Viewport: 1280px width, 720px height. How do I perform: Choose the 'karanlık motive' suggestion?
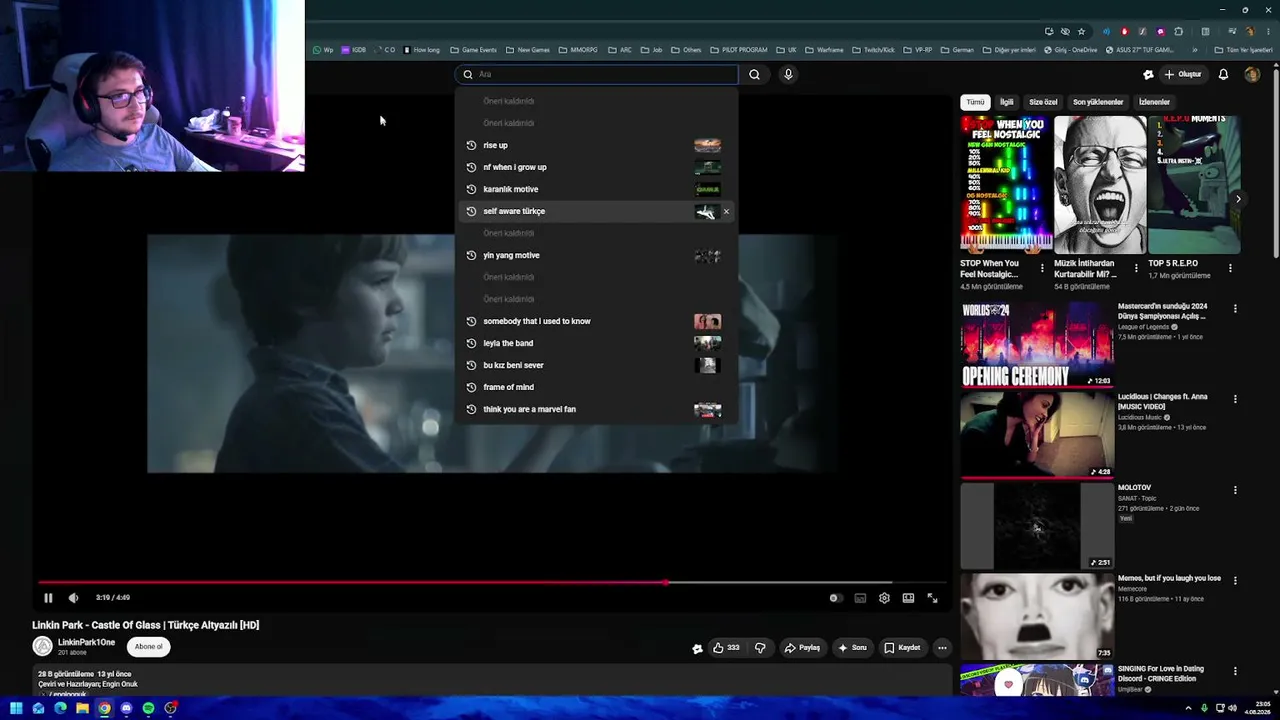click(596, 189)
